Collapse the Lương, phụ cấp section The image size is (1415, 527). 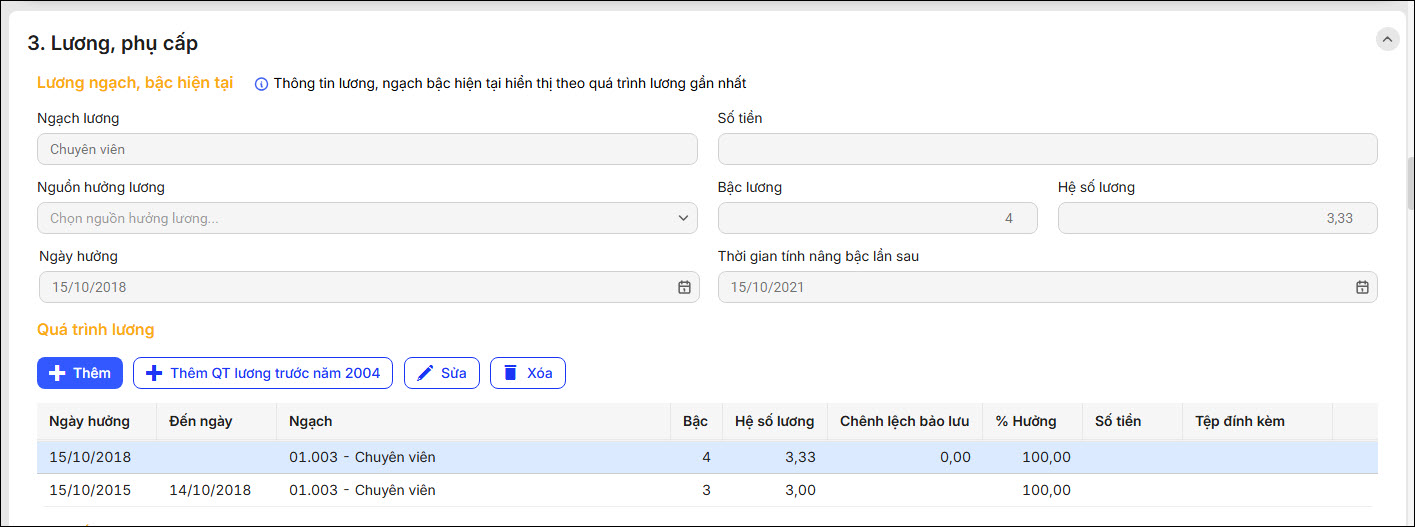coord(1387,39)
